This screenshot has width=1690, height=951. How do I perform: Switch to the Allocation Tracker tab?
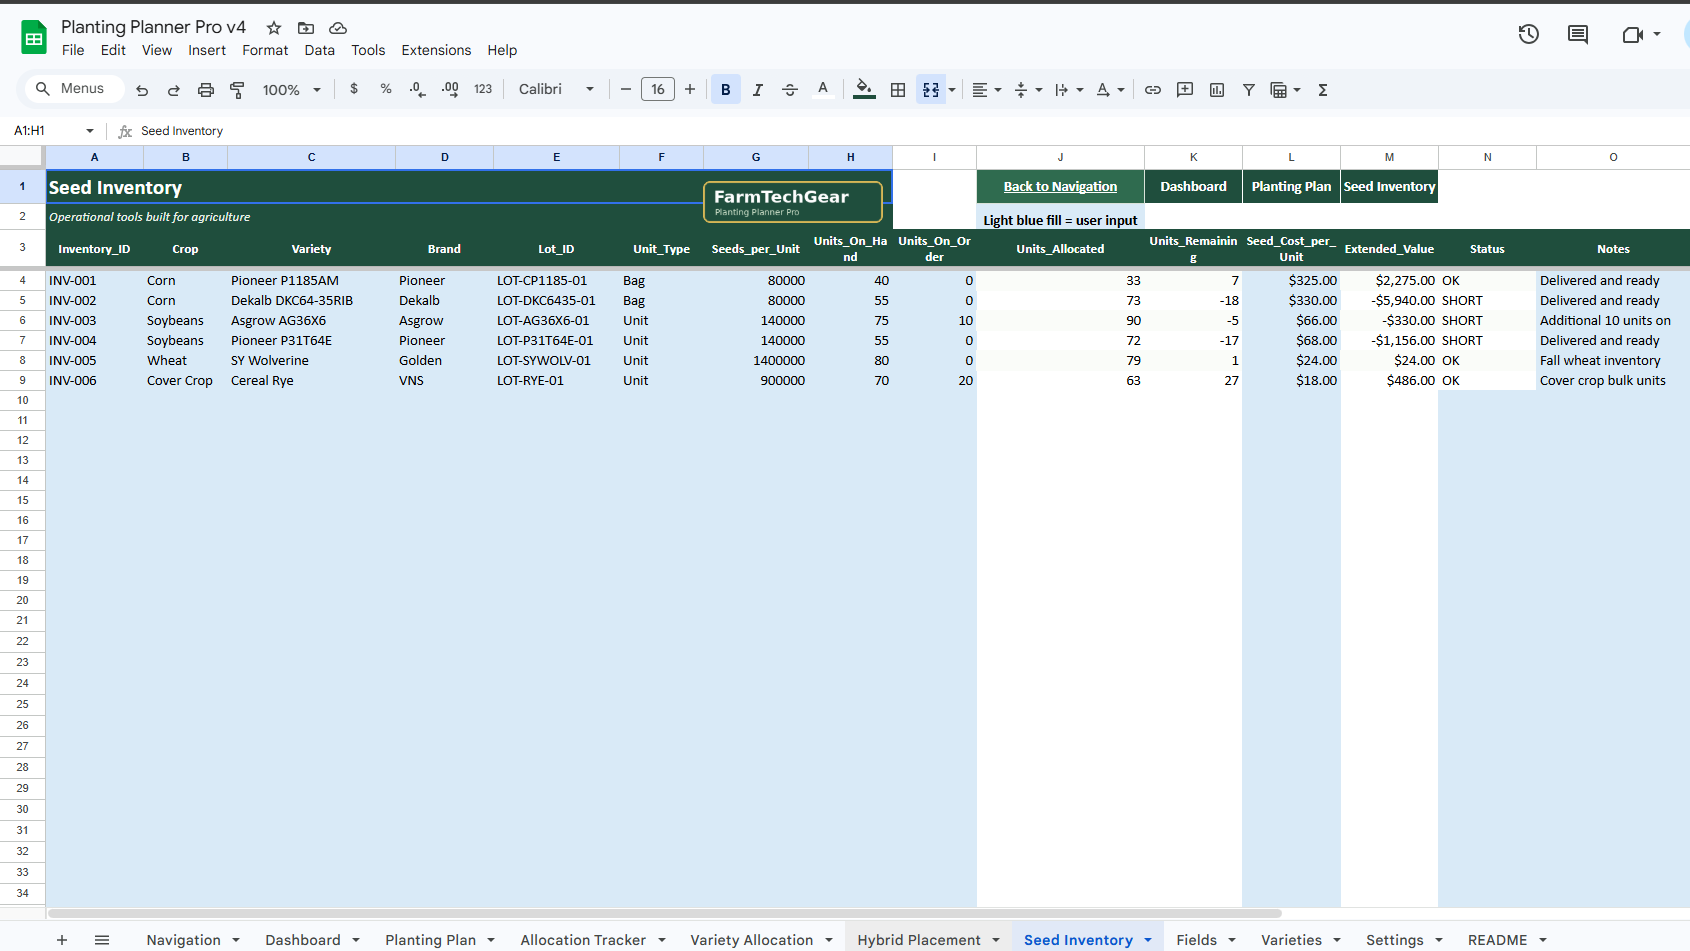point(583,939)
